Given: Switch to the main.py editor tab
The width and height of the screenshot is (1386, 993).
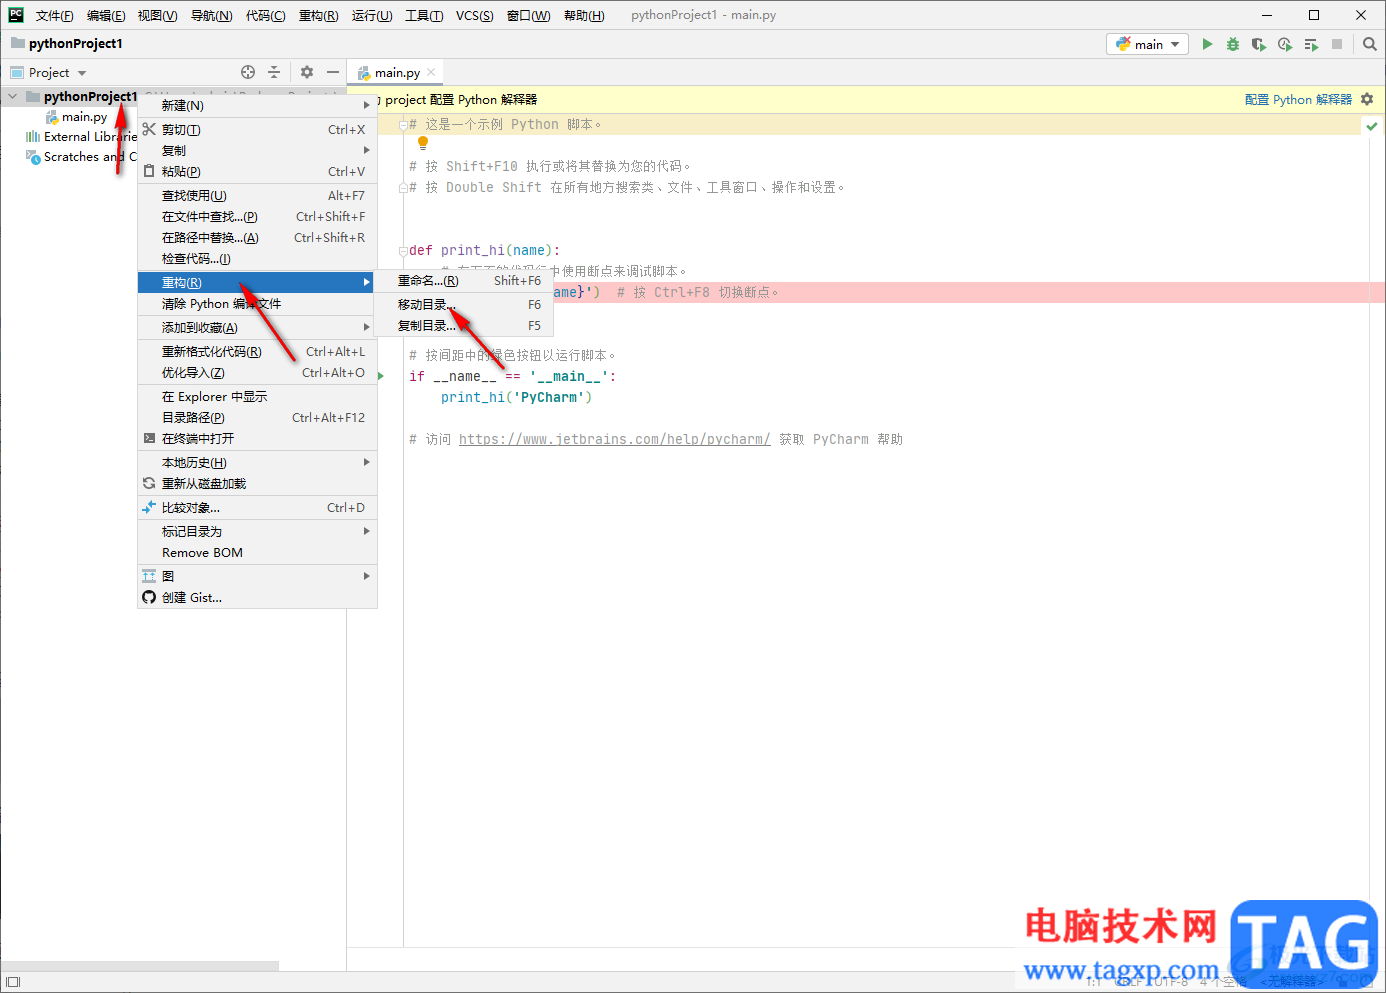Looking at the screenshot, I should (x=396, y=72).
